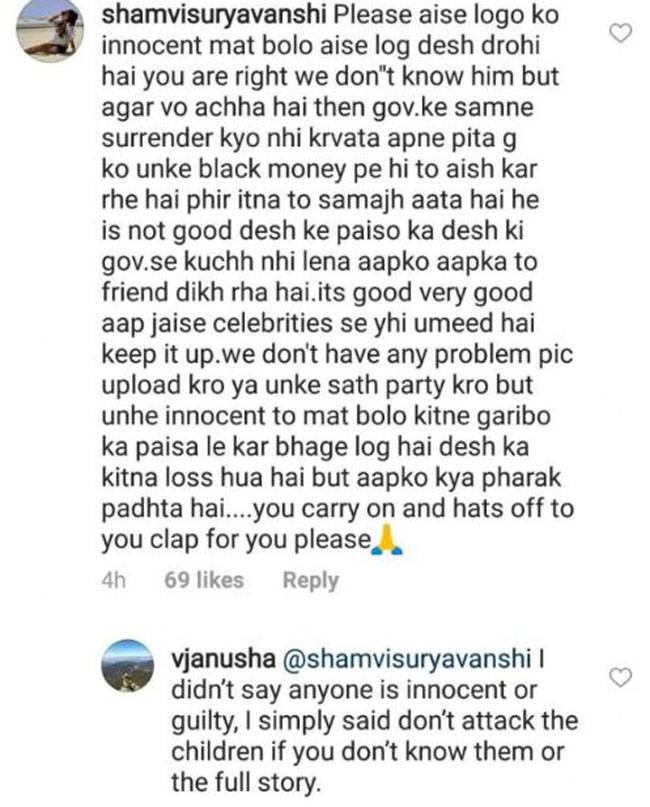650x807 pixels.
Task: View the 69 likes list
Action: [x=204, y=580]
